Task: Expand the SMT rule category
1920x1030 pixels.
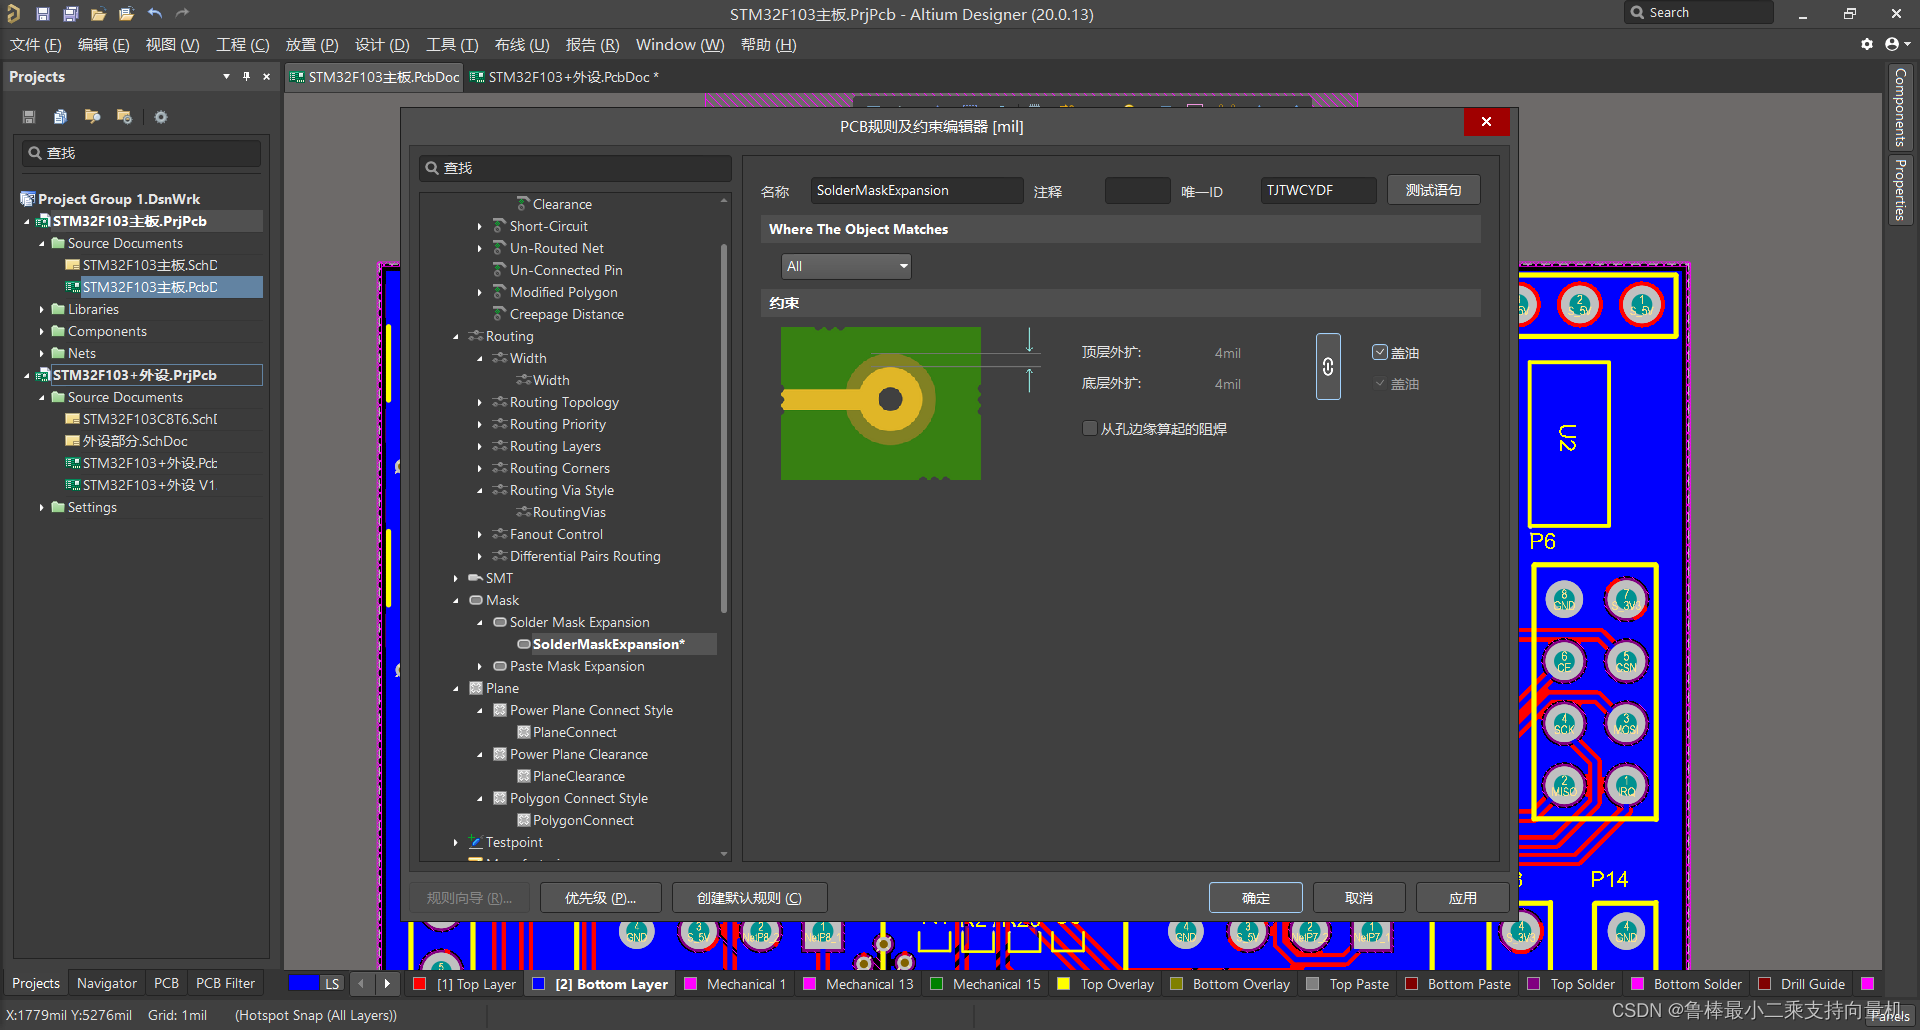Action: tap(456, 579)
